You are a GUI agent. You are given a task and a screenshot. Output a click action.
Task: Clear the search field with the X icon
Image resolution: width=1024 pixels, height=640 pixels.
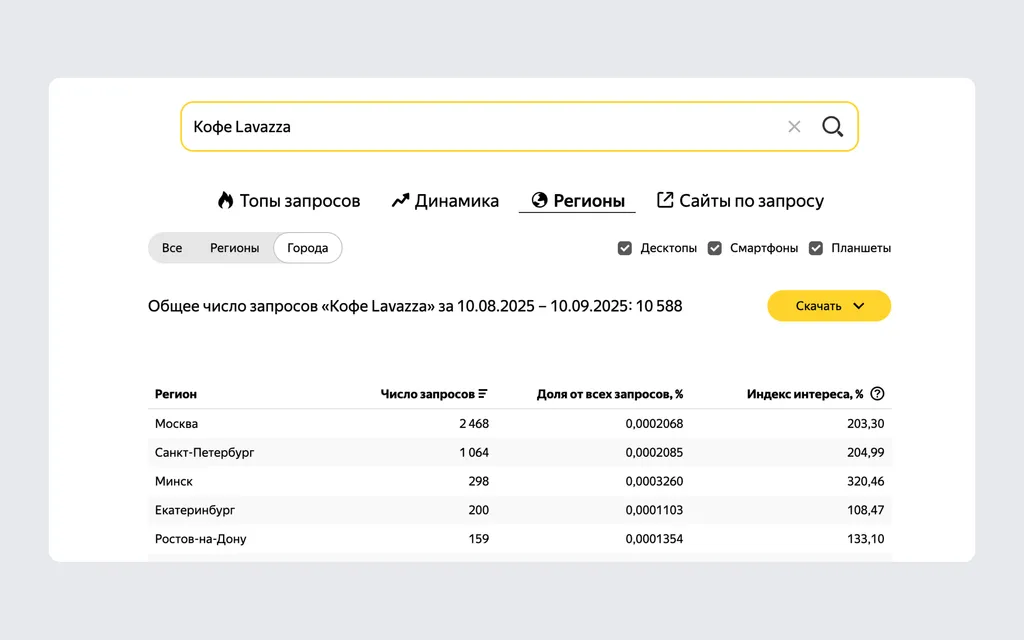coord(794,127)
